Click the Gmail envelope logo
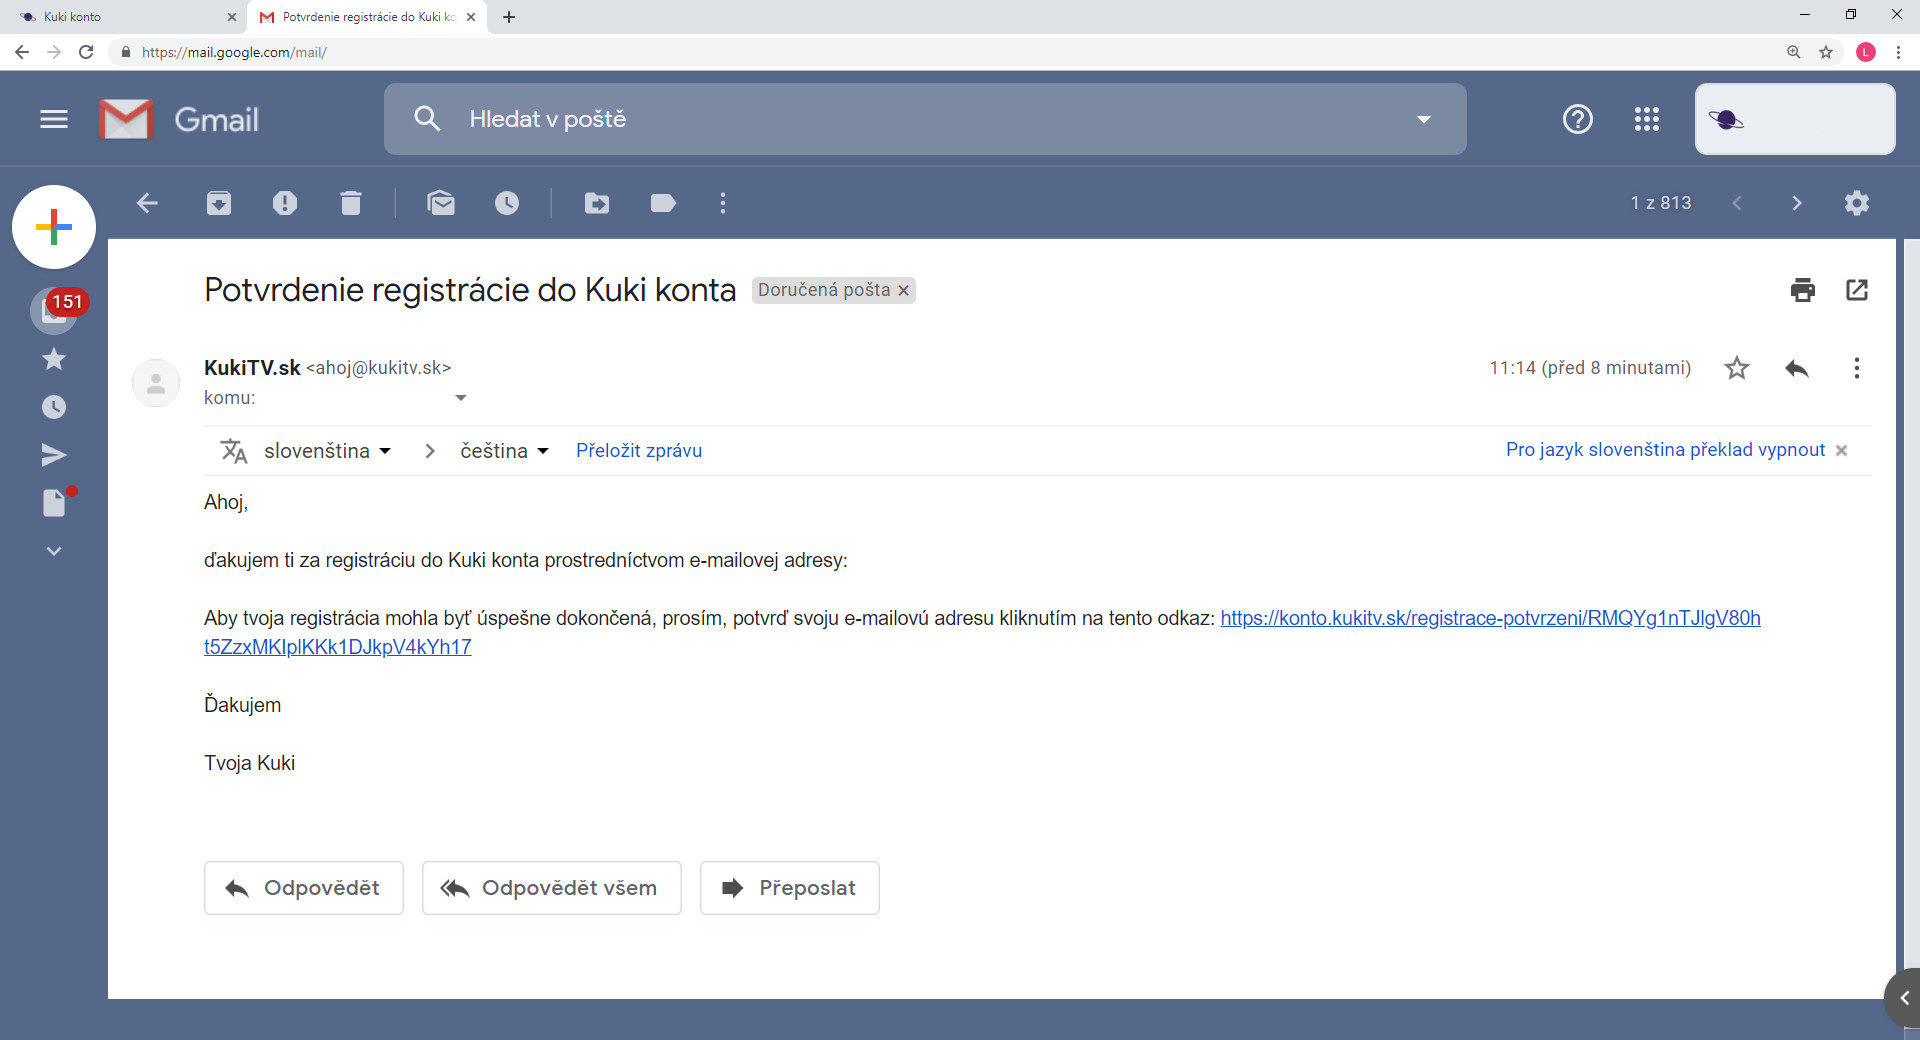Screen dimensions: 1920x1040 (126, 119)
